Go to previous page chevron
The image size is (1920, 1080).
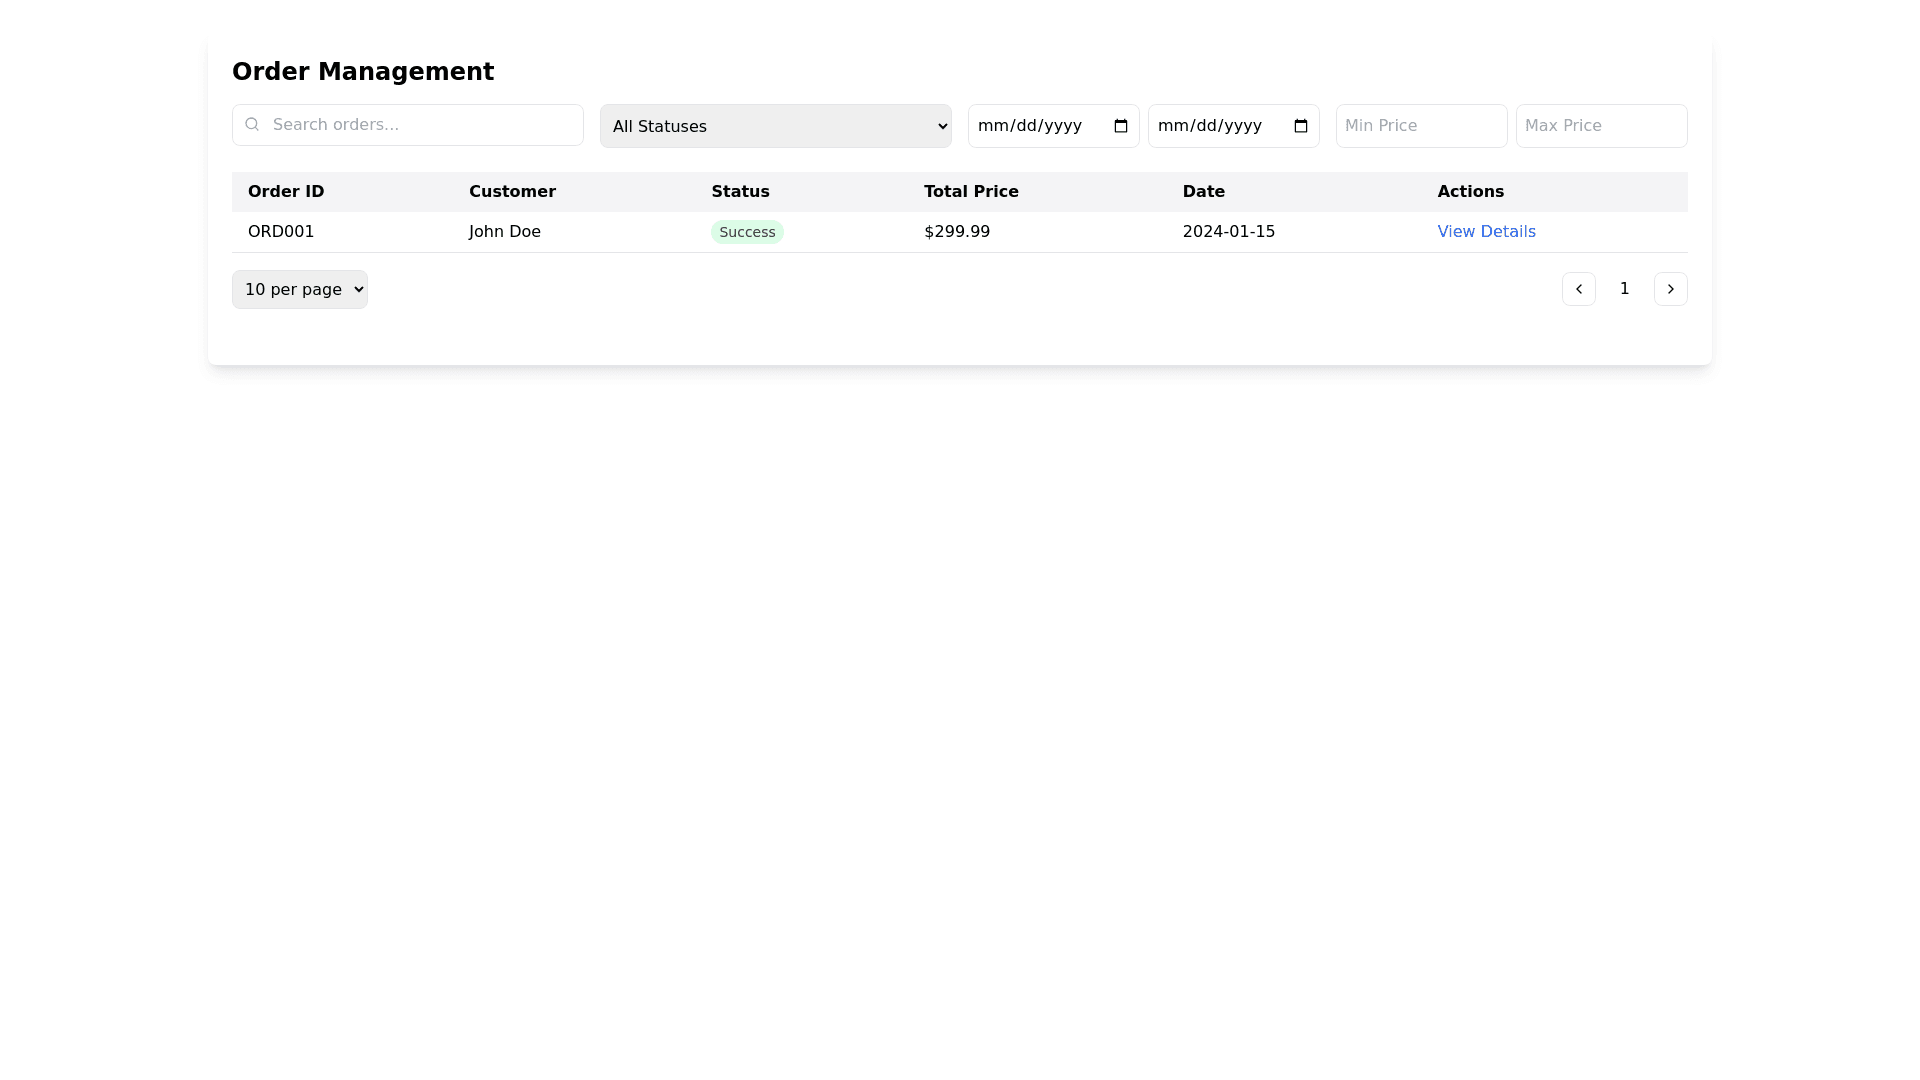click(x=1578, y=289)
